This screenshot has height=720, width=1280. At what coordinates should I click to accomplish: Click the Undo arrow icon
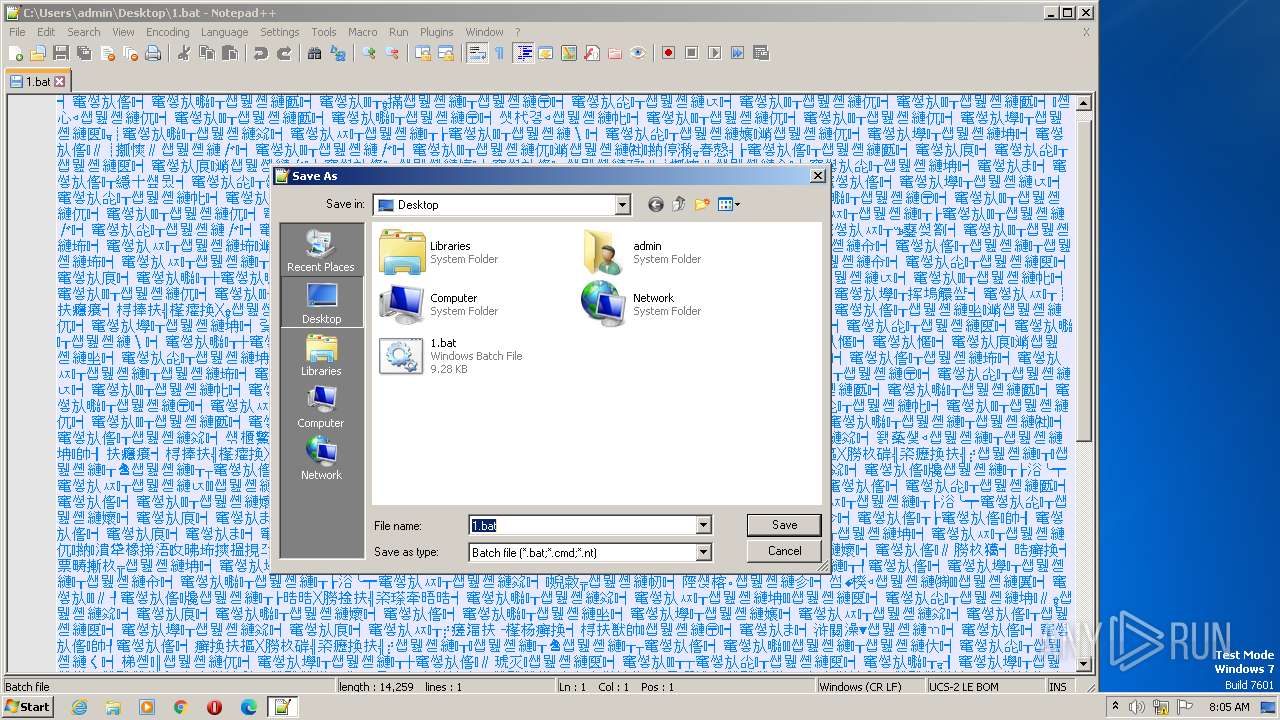(260, 53)
